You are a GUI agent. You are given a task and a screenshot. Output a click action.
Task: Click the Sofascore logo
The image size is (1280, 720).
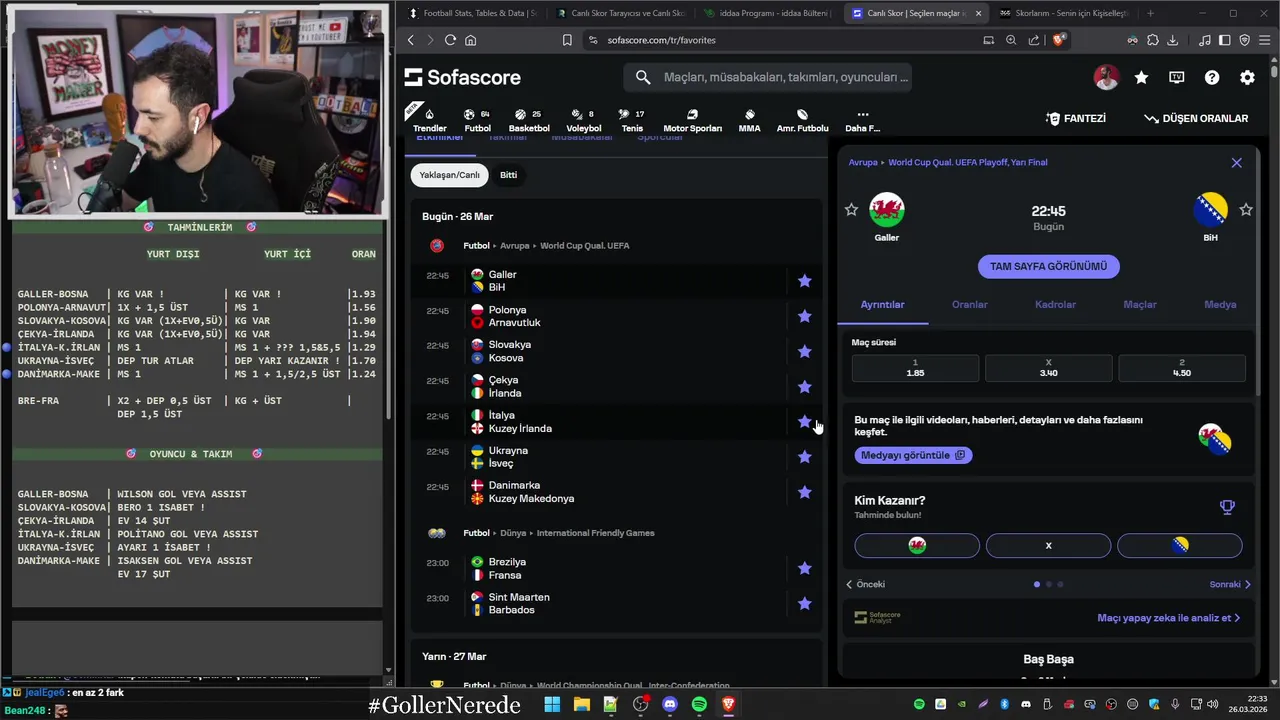(x=462, y=77)
